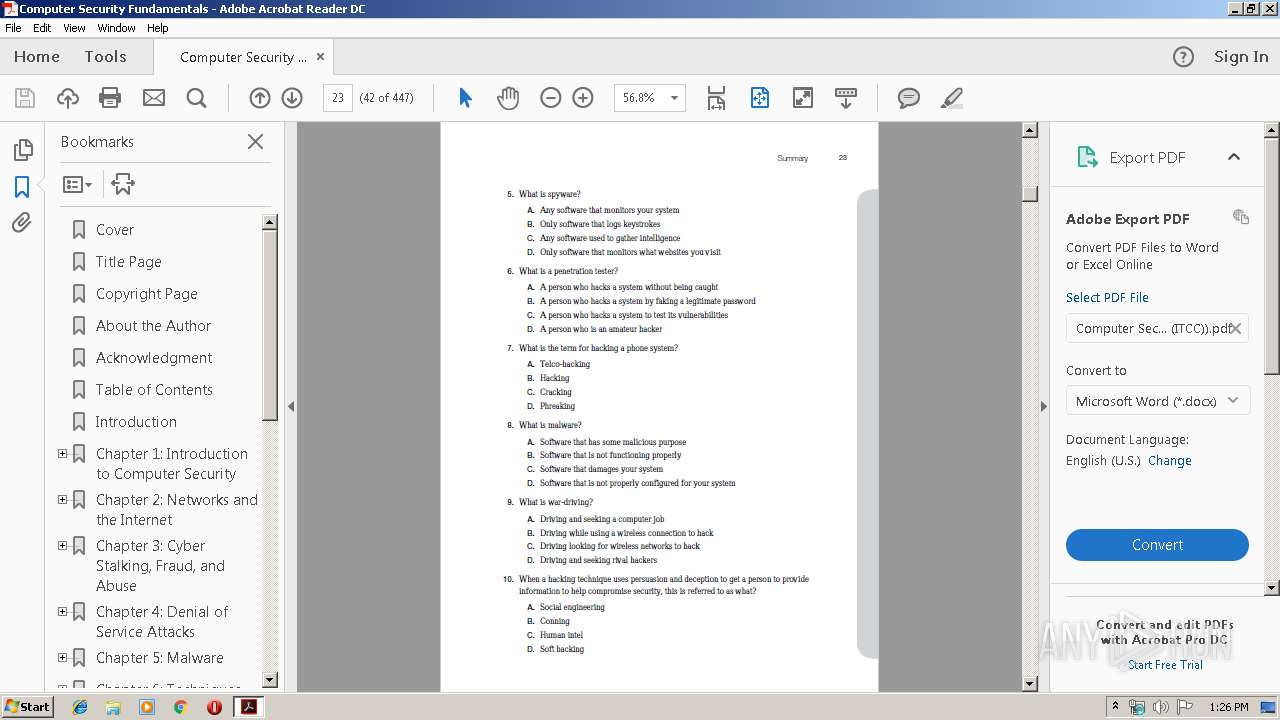
Task: Expand the Chapter 3 bookmark
Action: coord(62,546)
